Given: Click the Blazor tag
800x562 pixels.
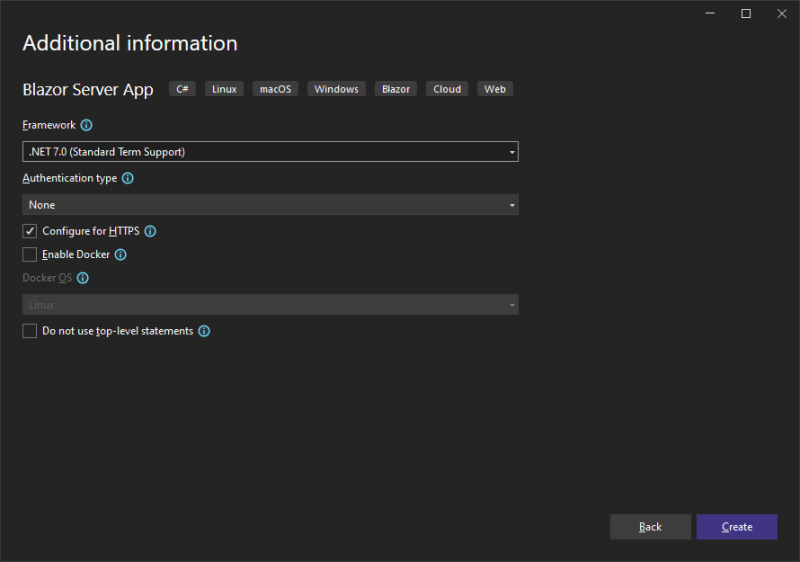Looking at the screenshot, I should click(396, 89).
